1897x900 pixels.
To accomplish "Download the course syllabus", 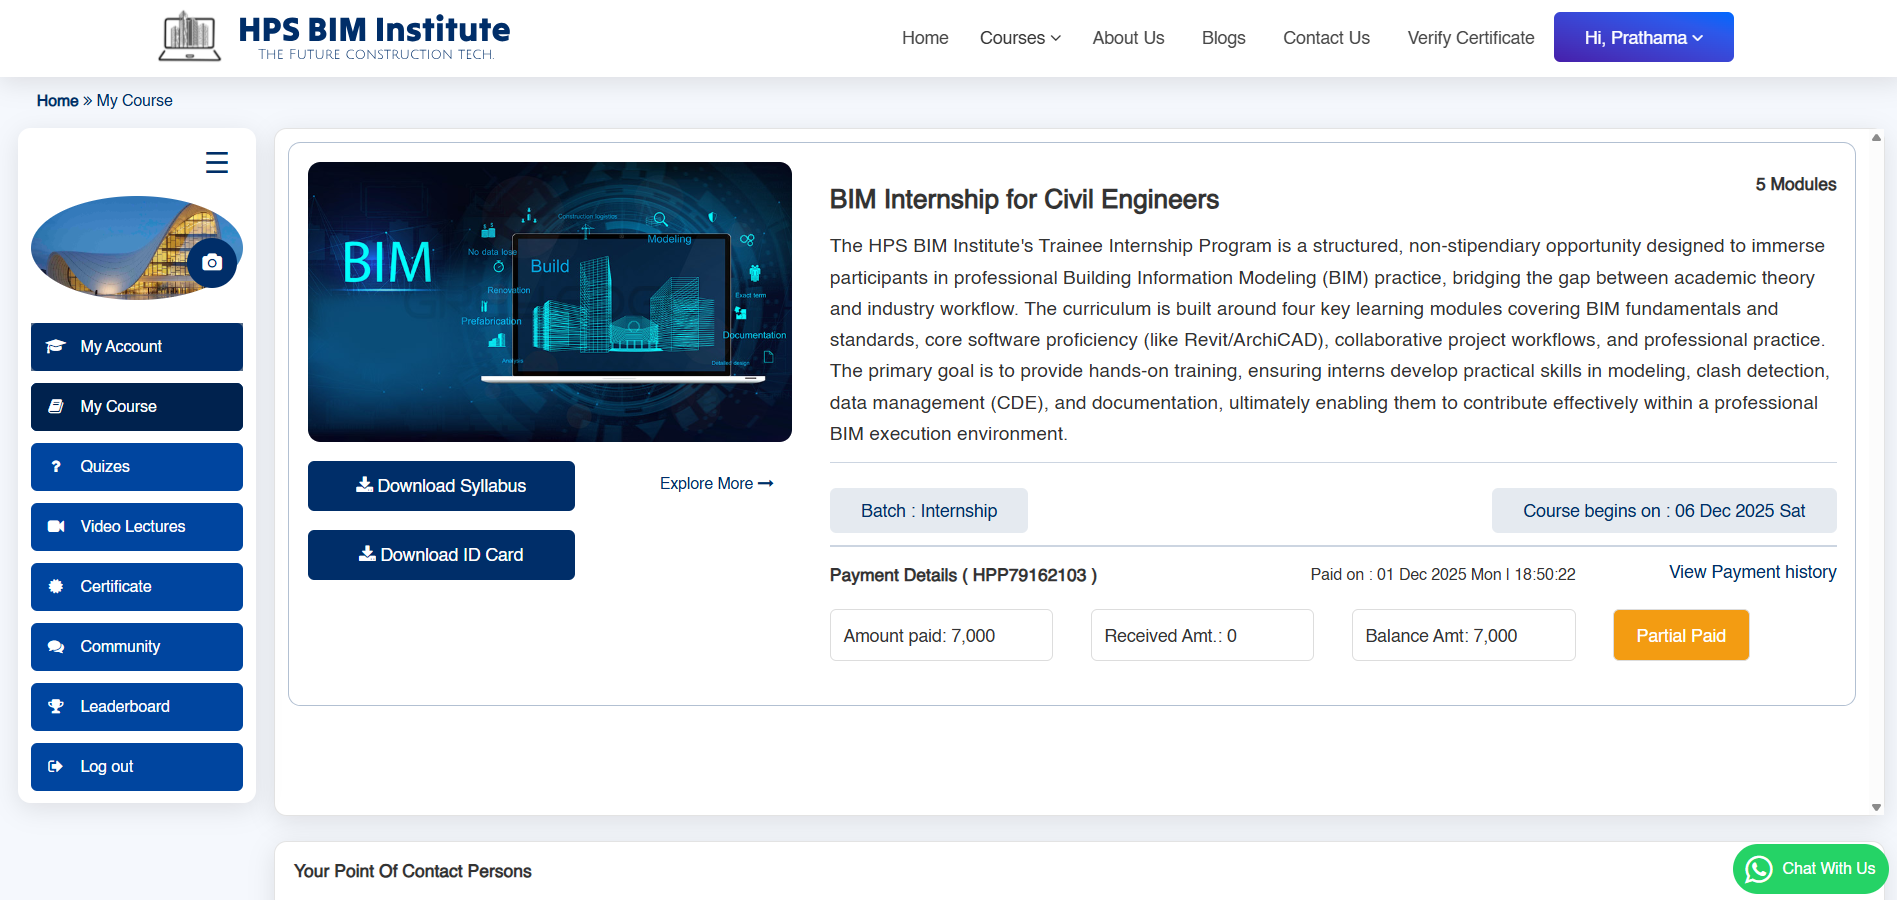I will tap(441, 486).
